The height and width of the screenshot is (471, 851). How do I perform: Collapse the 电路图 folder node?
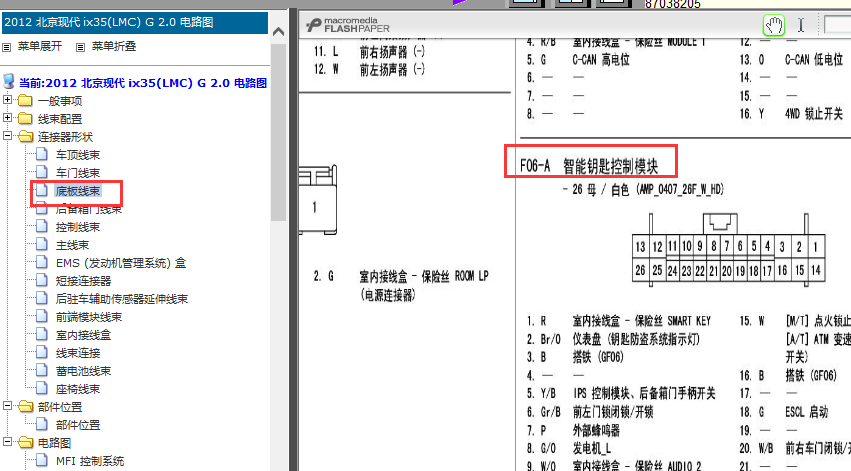[7, 442]
